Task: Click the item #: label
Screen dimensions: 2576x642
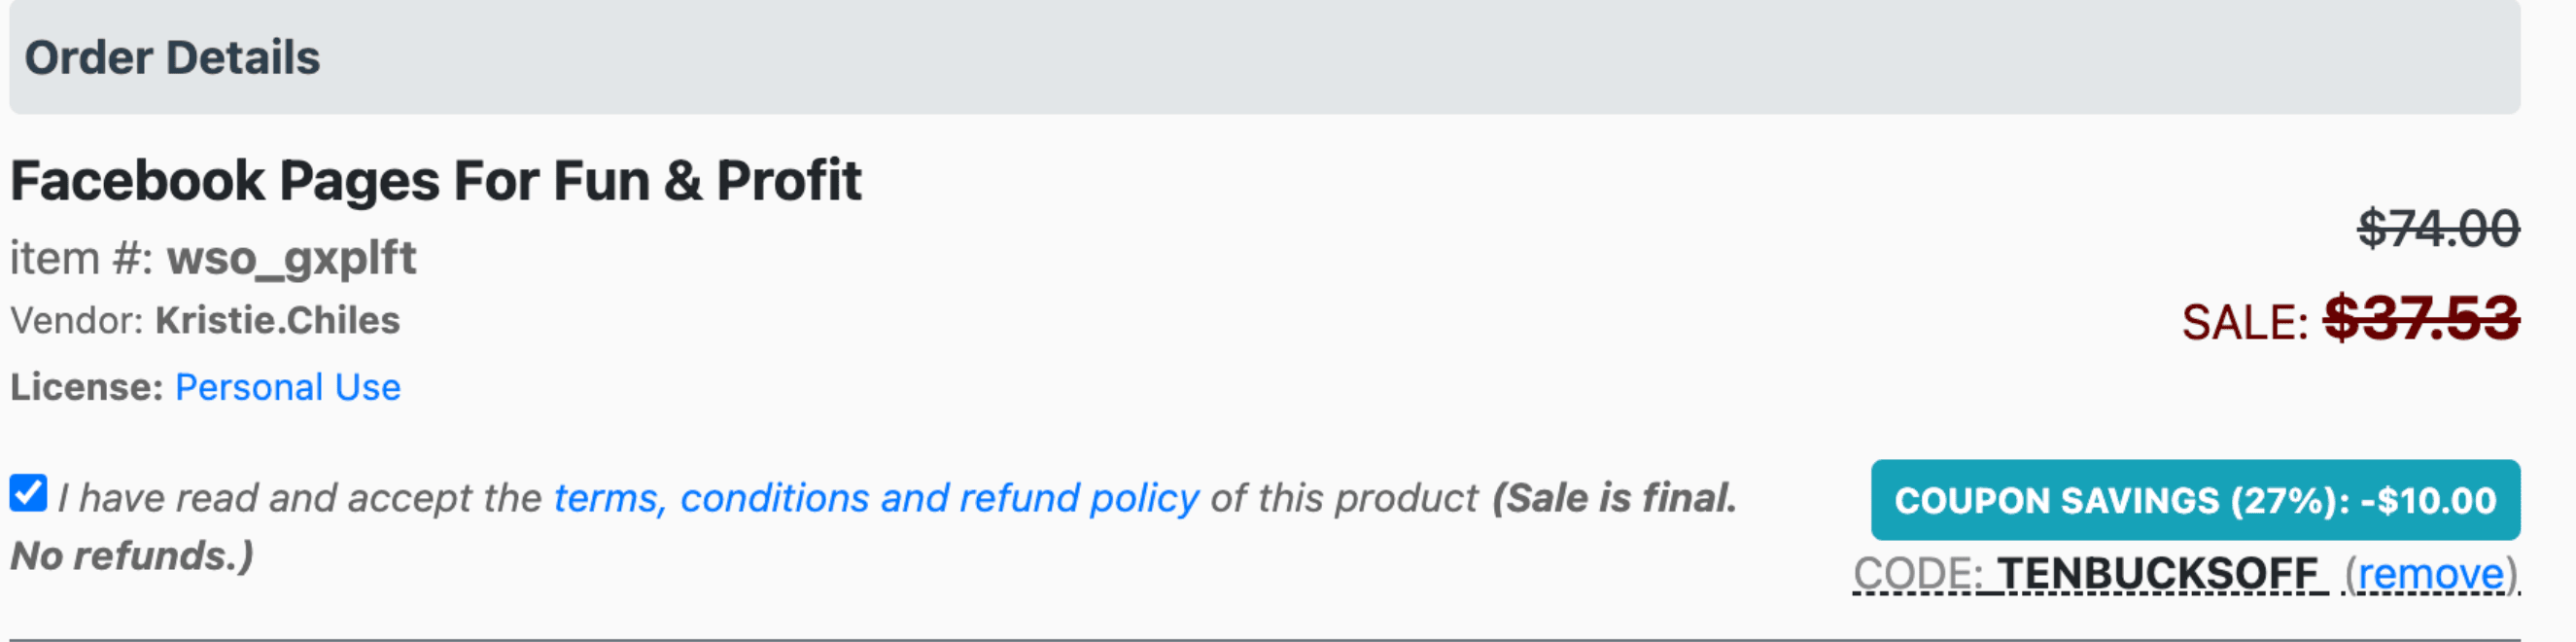Action: coord(81,258)
